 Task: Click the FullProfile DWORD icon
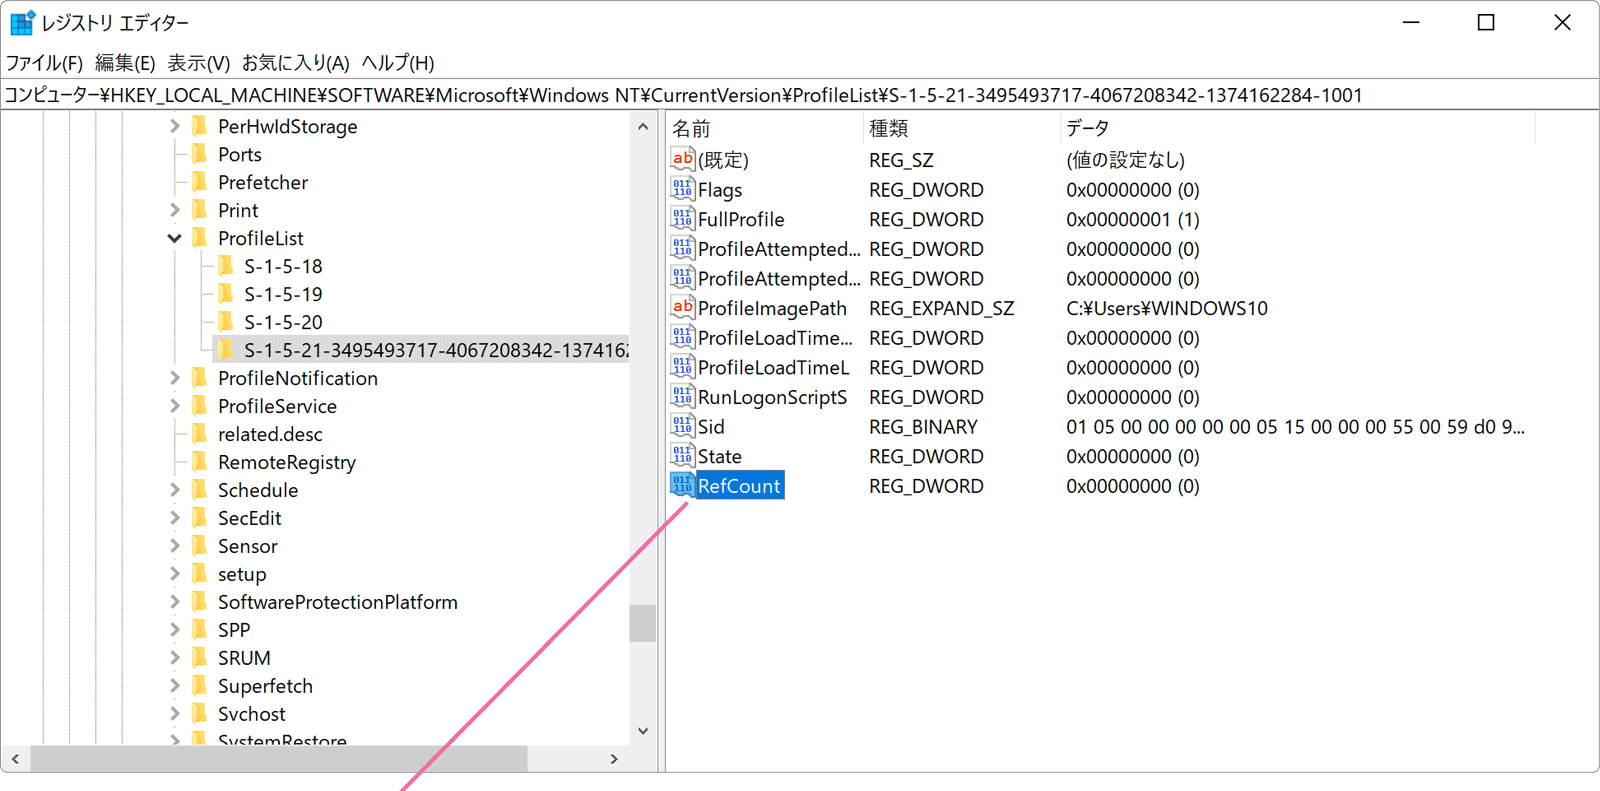click(x=683, y=219)
